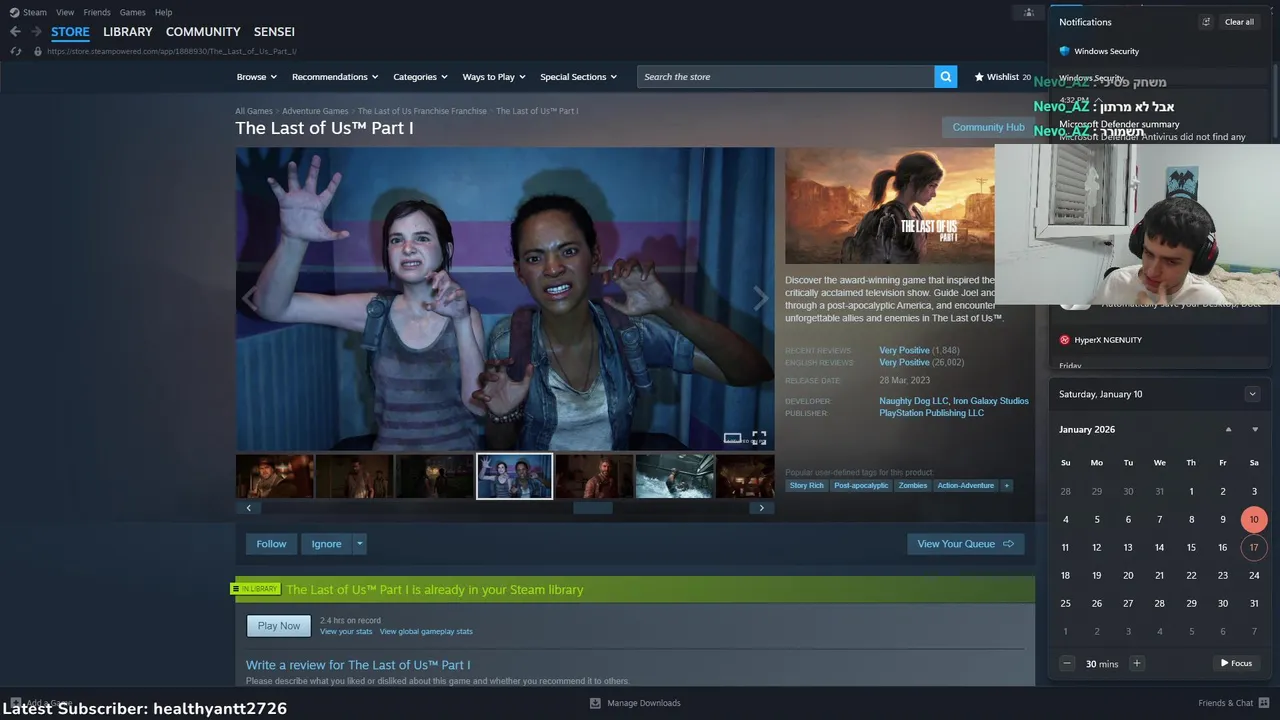The width and height of the screenshot is (1280, 720).
Task: Click the Windows Security shield icon
Action: tap(1065, 51)
